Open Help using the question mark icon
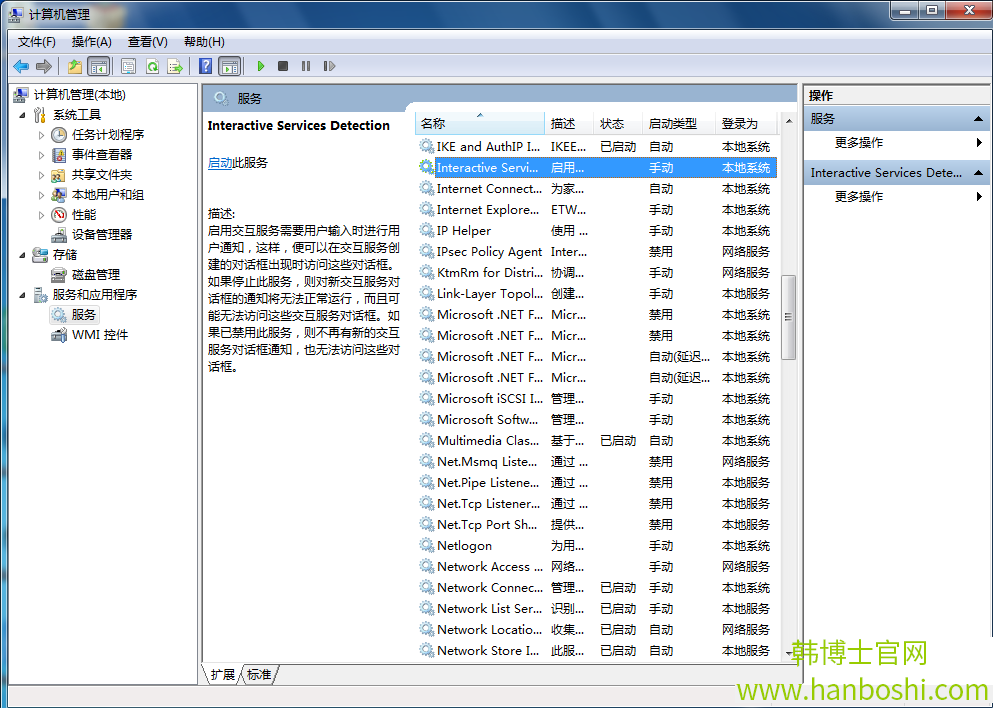 click(x=205, y=66)
